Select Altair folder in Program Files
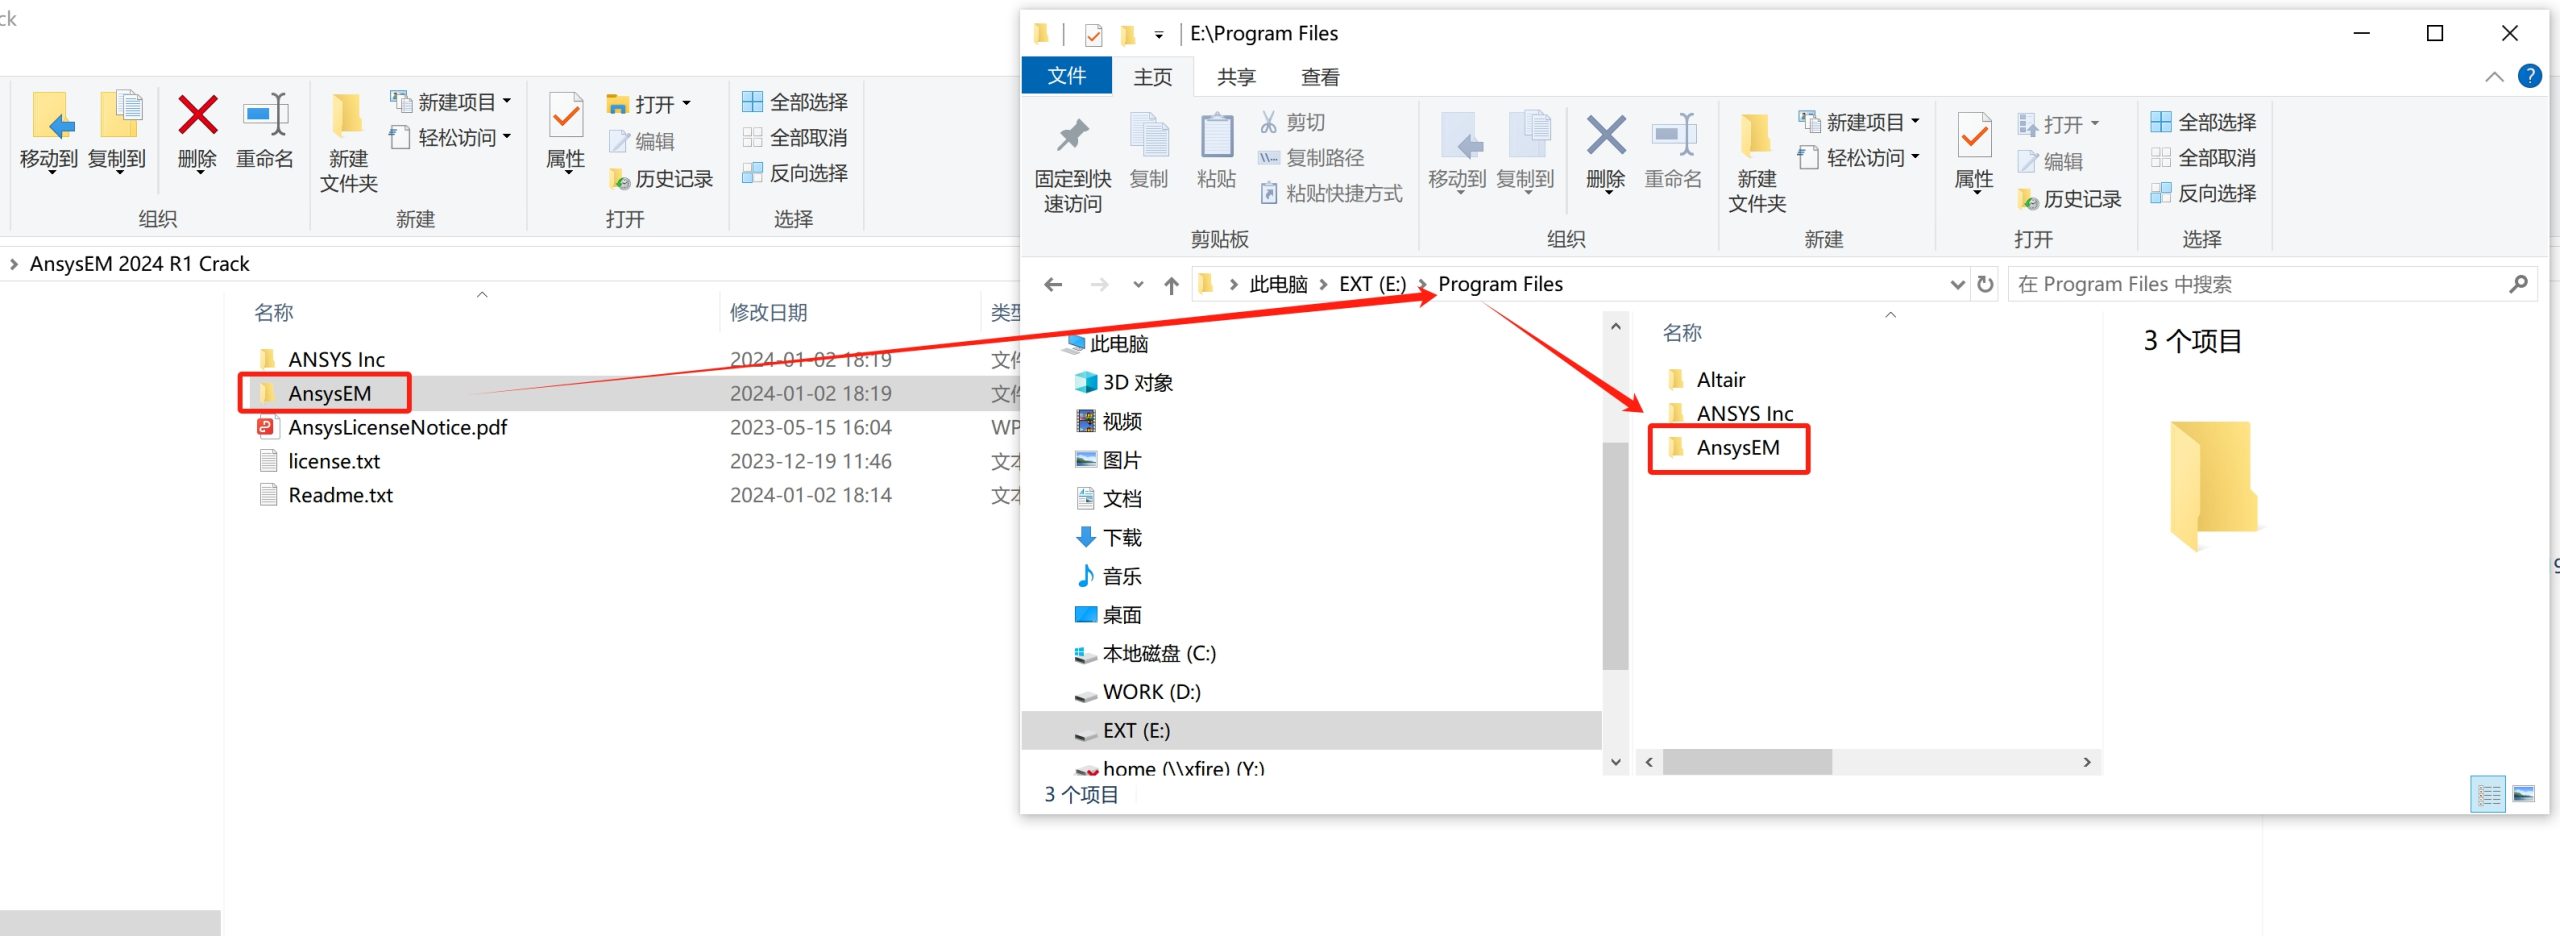 (1720, 379)
